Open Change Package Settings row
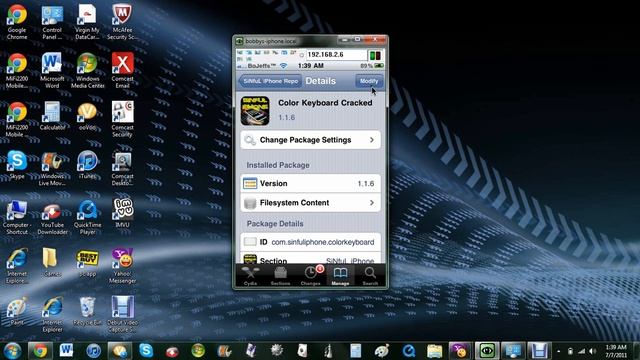The image size is (640, 360). (x=311, y=140)
